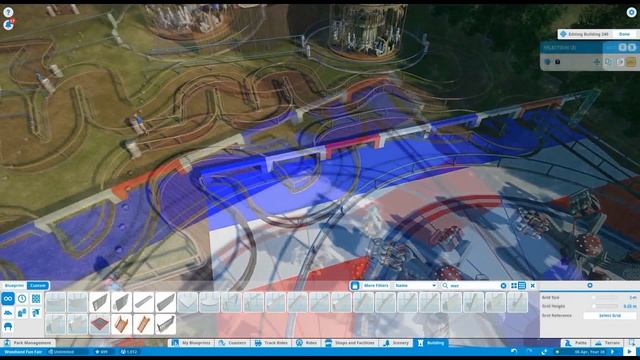
Task: Toggle the building blocks category filter
Action: [22, 313]
